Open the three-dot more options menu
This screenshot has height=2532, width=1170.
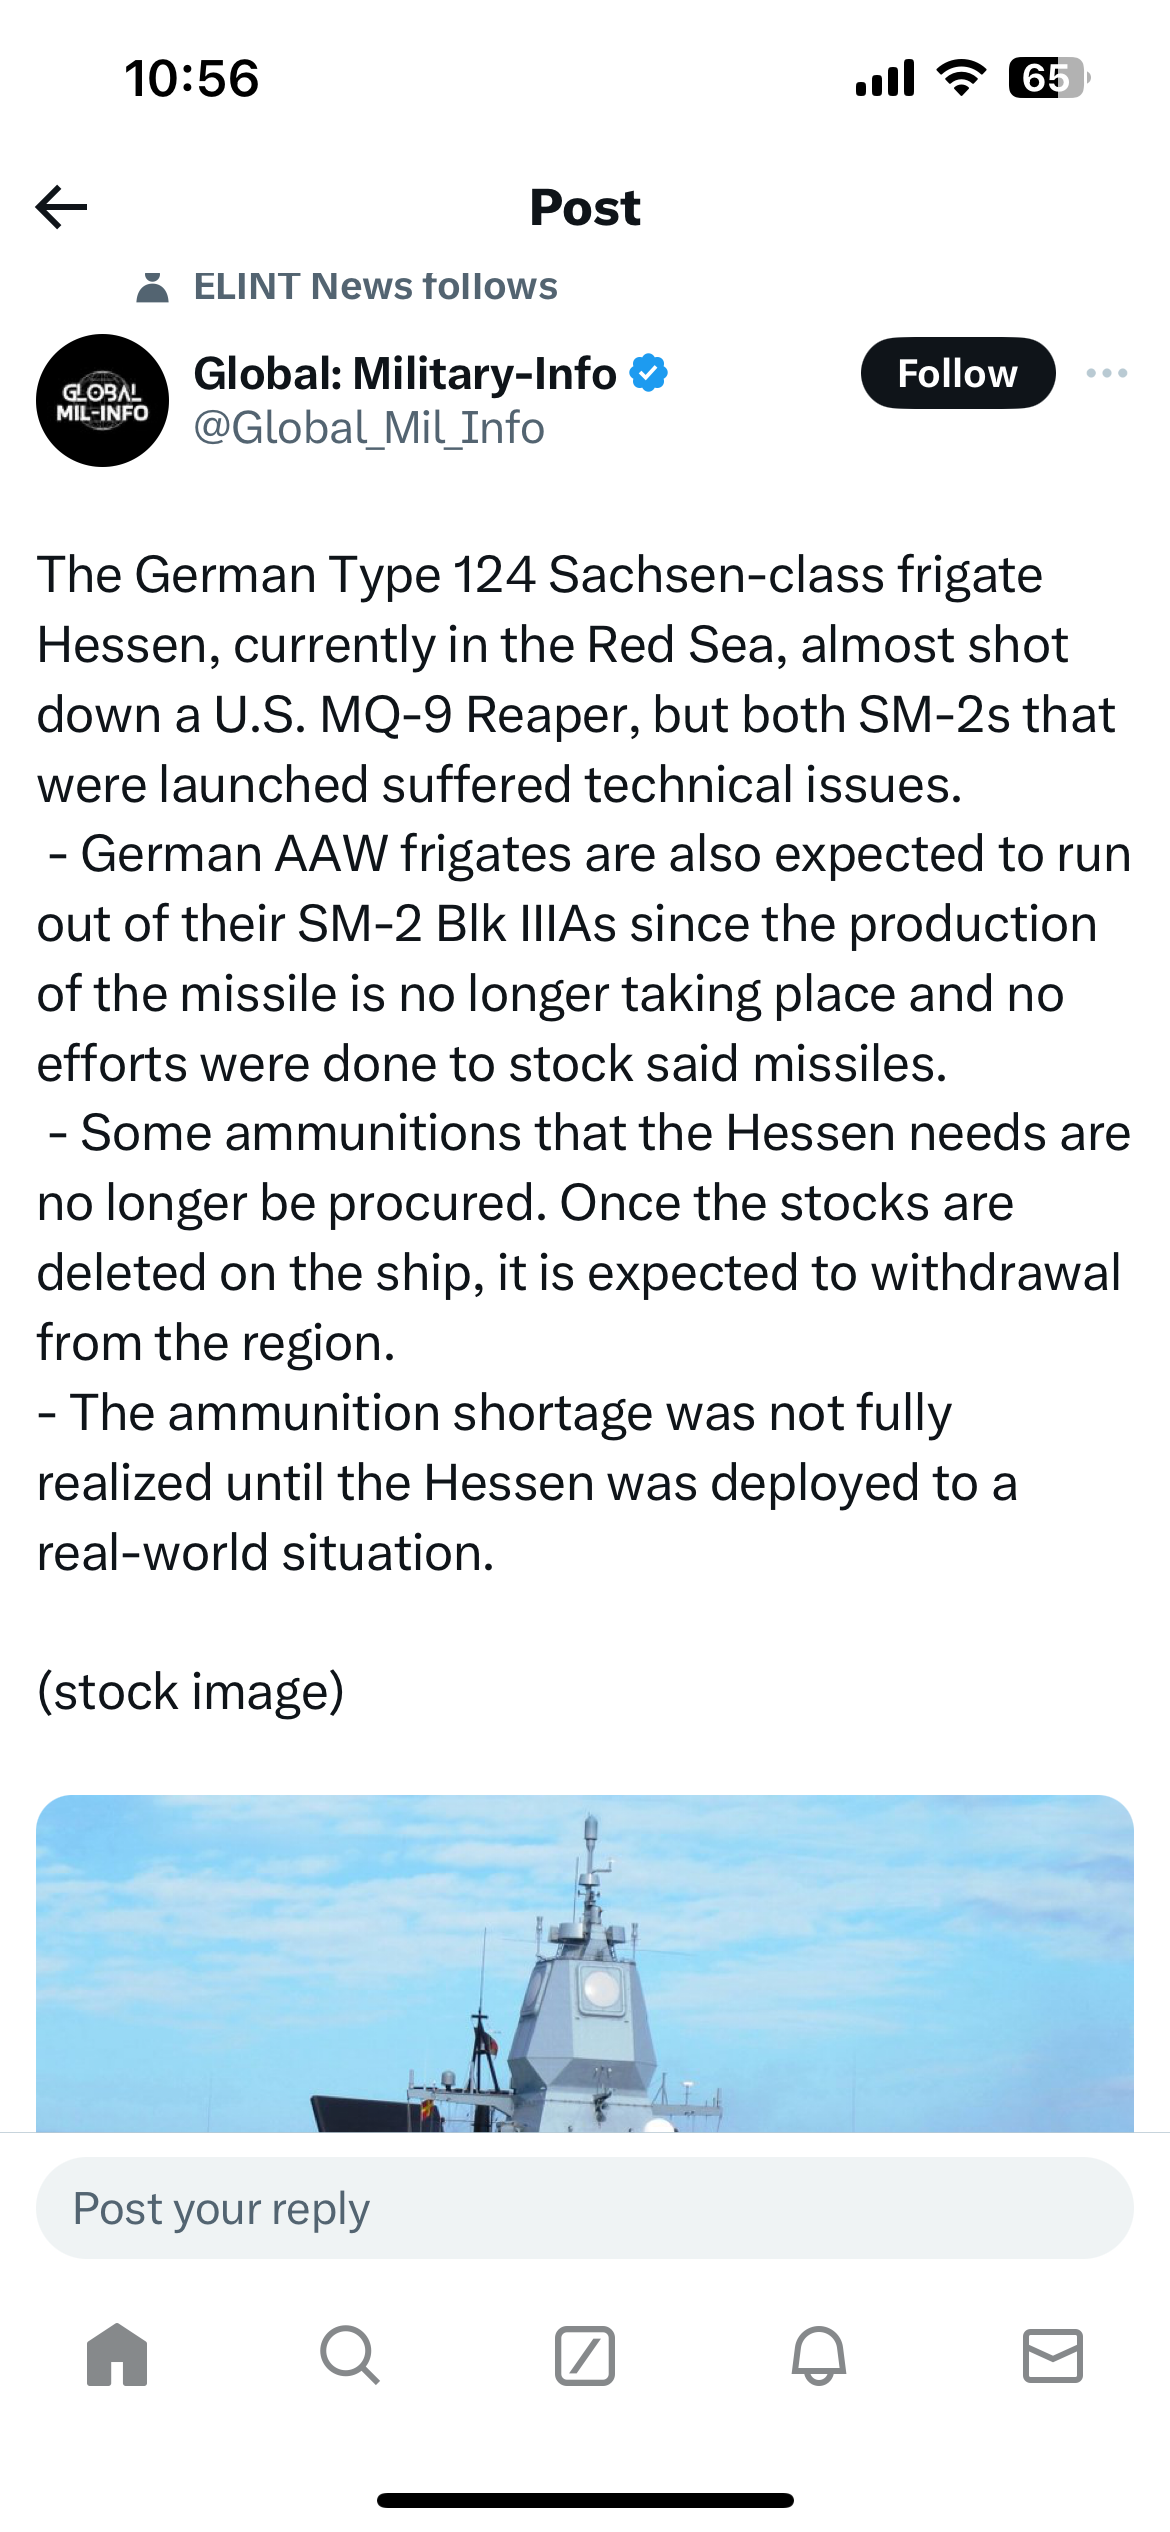coord(1106,373)
